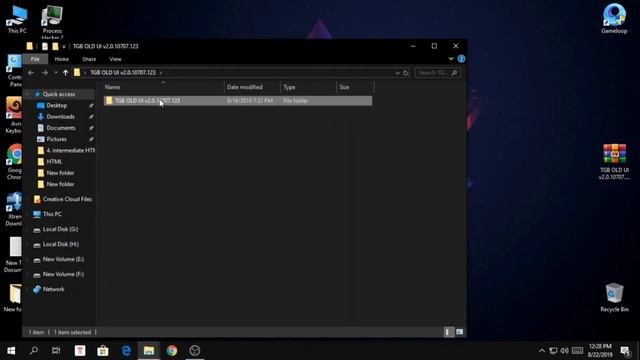Select the Process Hacker 2 desktop icon
This screenshot has height=360, width=640.
tap(52, 22)
